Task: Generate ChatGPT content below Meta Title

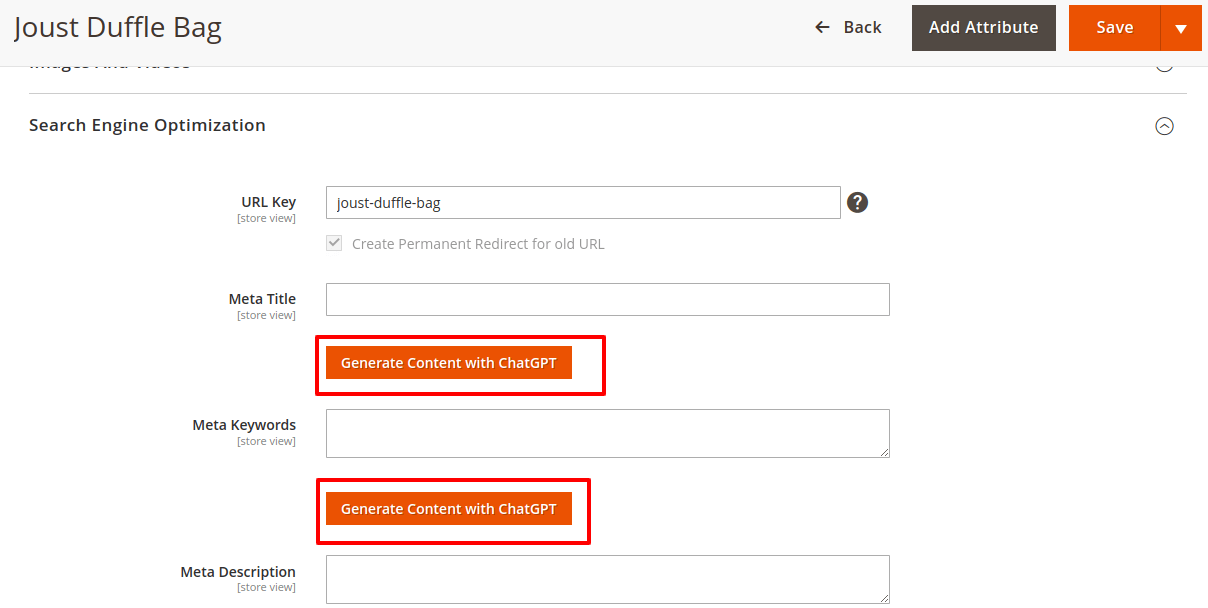Action: point(448,363)
